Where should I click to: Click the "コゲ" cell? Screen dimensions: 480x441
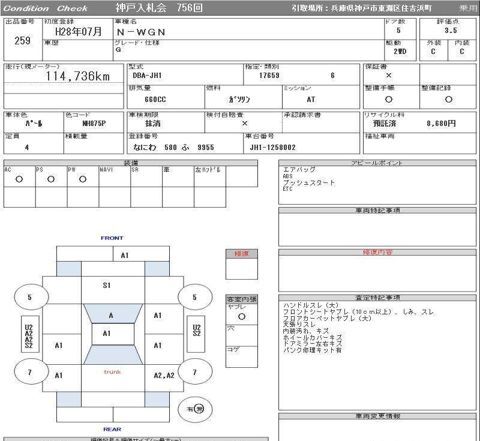tap(241, 357)
